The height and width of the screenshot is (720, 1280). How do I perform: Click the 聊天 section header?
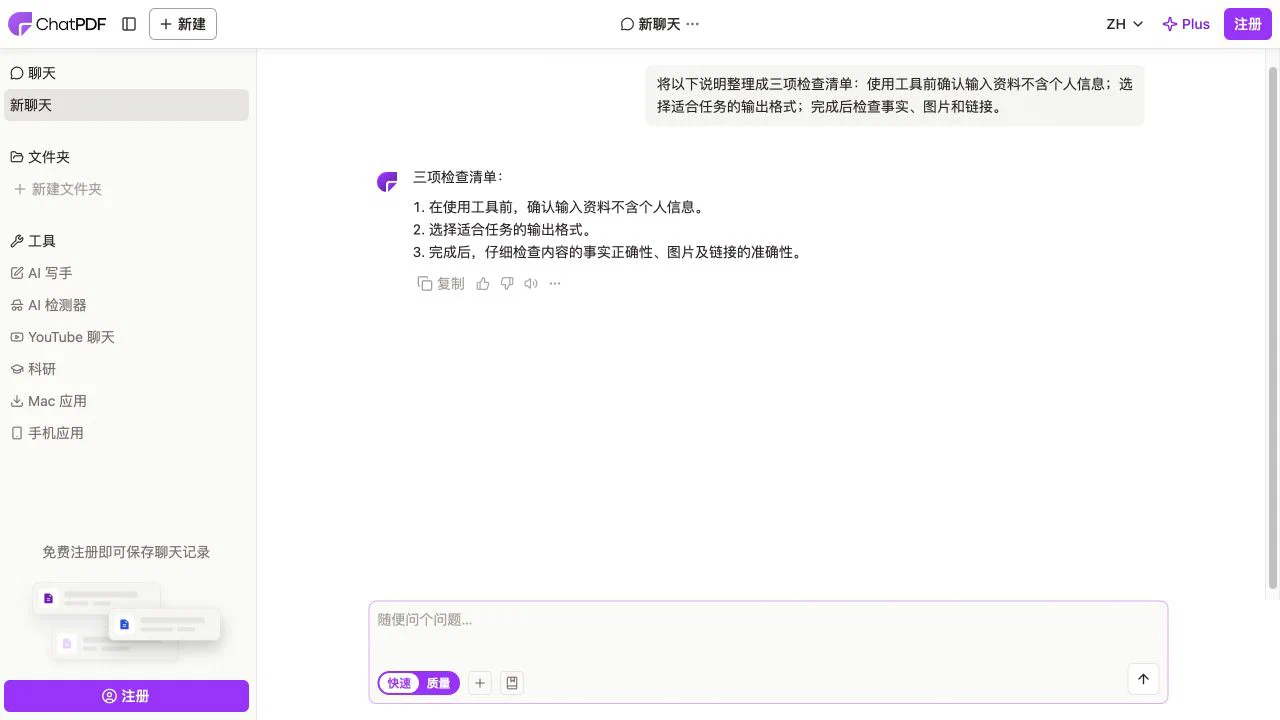(x=33, y=73)
